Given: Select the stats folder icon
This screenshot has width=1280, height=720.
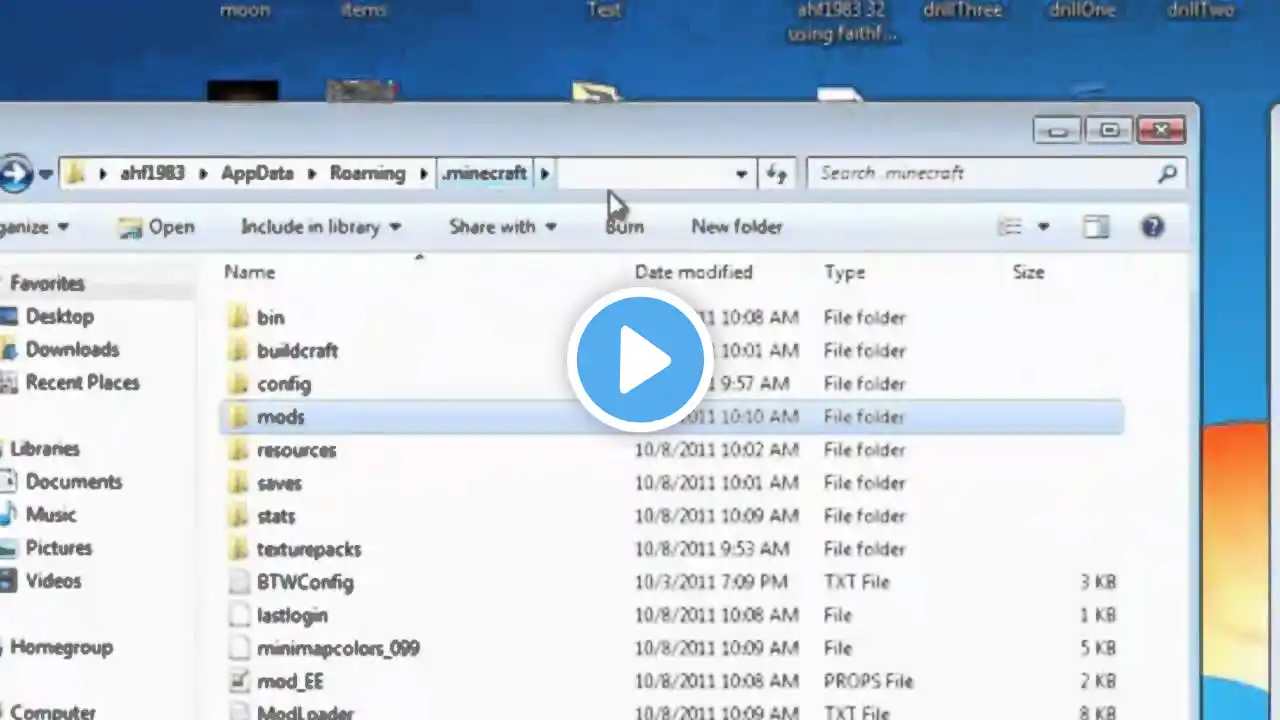Looking at the screenshot, I should (238, 516).
